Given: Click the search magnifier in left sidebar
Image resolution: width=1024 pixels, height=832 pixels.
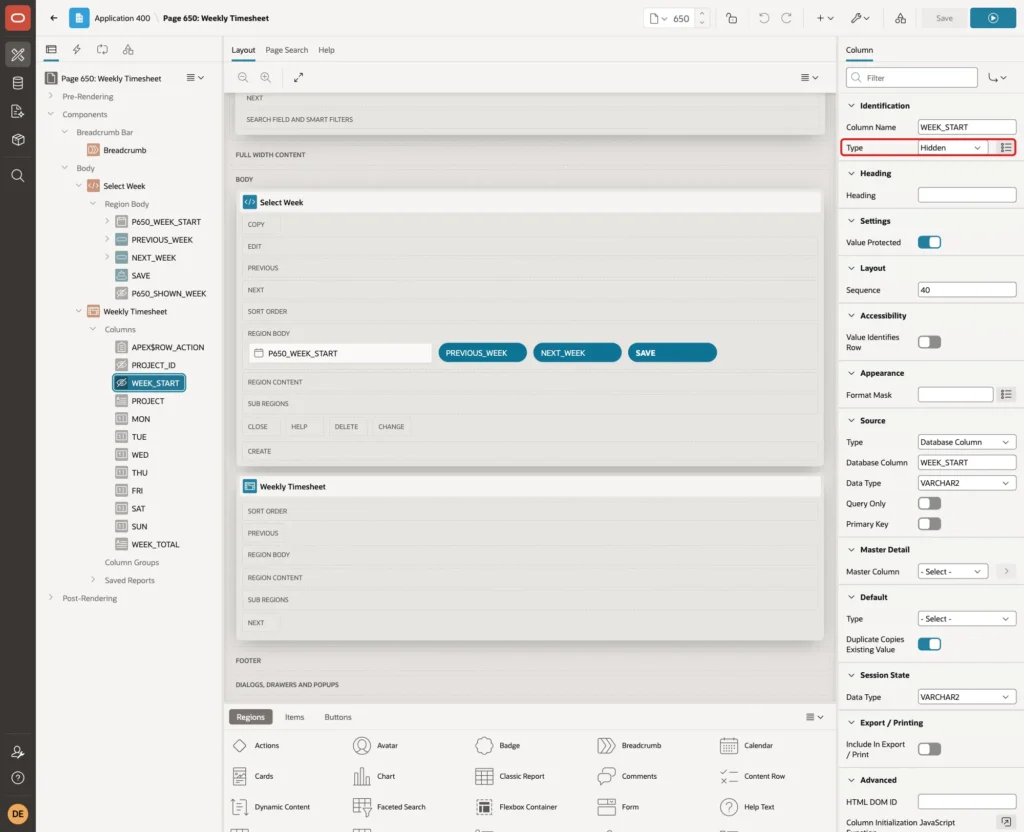Looking at the screenshot, I should (x=18, y=176).
